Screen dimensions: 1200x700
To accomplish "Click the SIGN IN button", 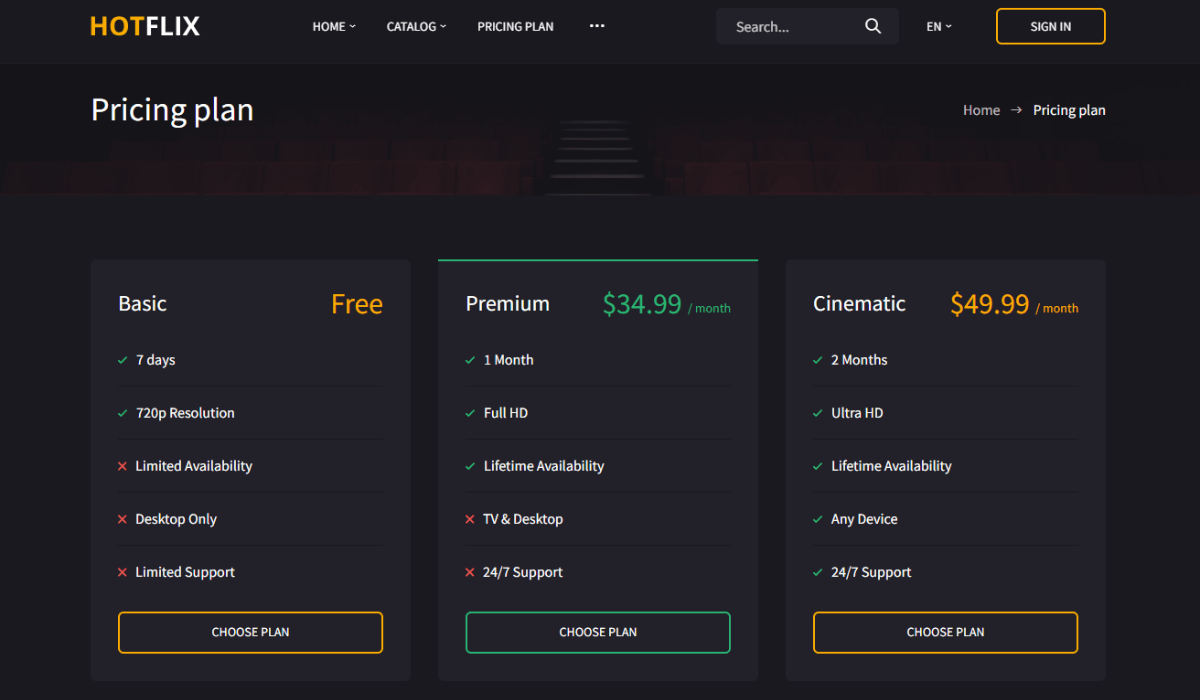I will [1051, 26].
